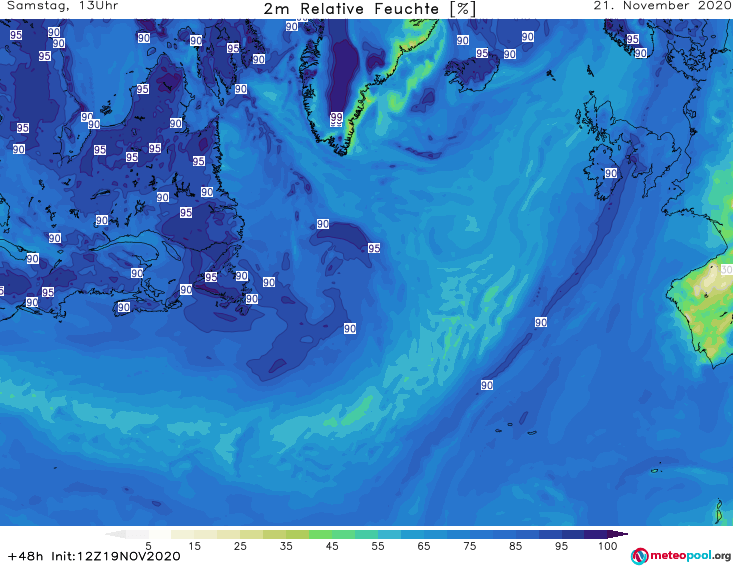The width and height of the screenshot is (733, 566).
Task: Click the colorbar tick label "15"
Action: (194, 546)
